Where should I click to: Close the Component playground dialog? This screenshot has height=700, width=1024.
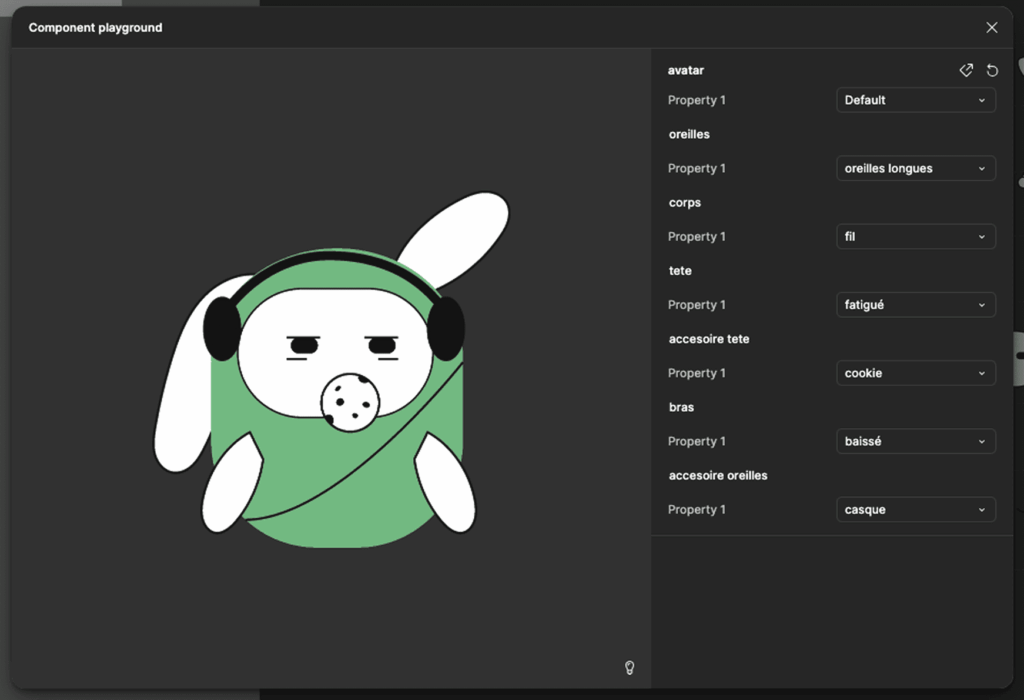pyautogui.click(x=992, y=28)
